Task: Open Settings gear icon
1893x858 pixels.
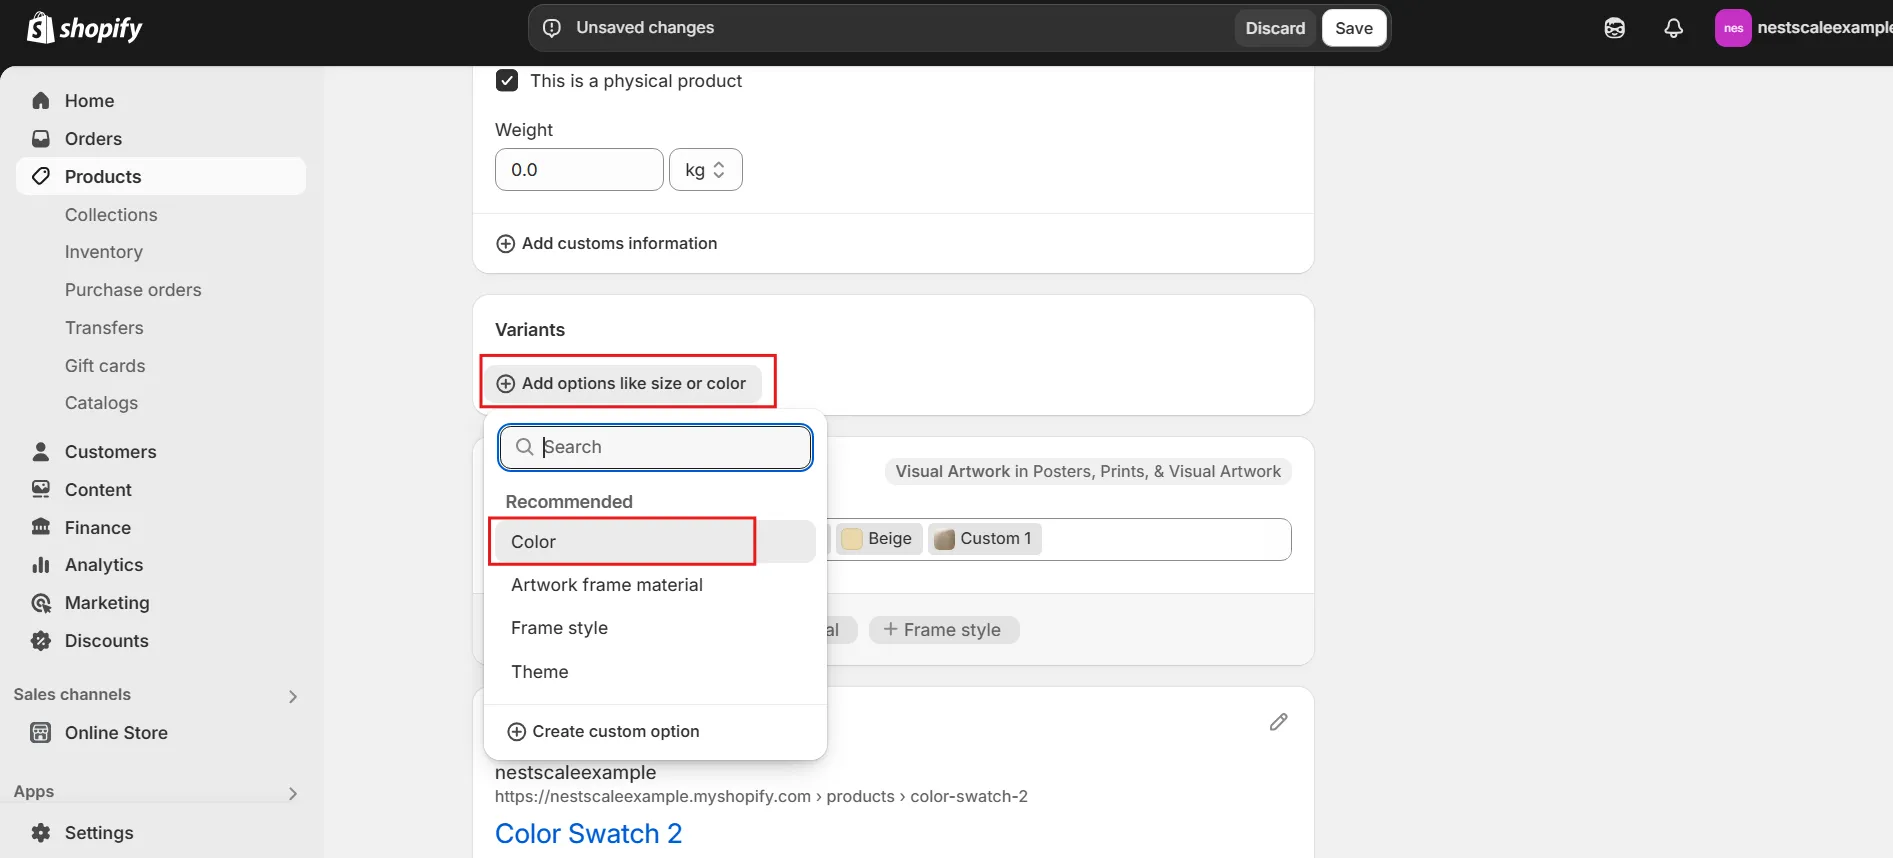Action: click(x=41, y=833)
